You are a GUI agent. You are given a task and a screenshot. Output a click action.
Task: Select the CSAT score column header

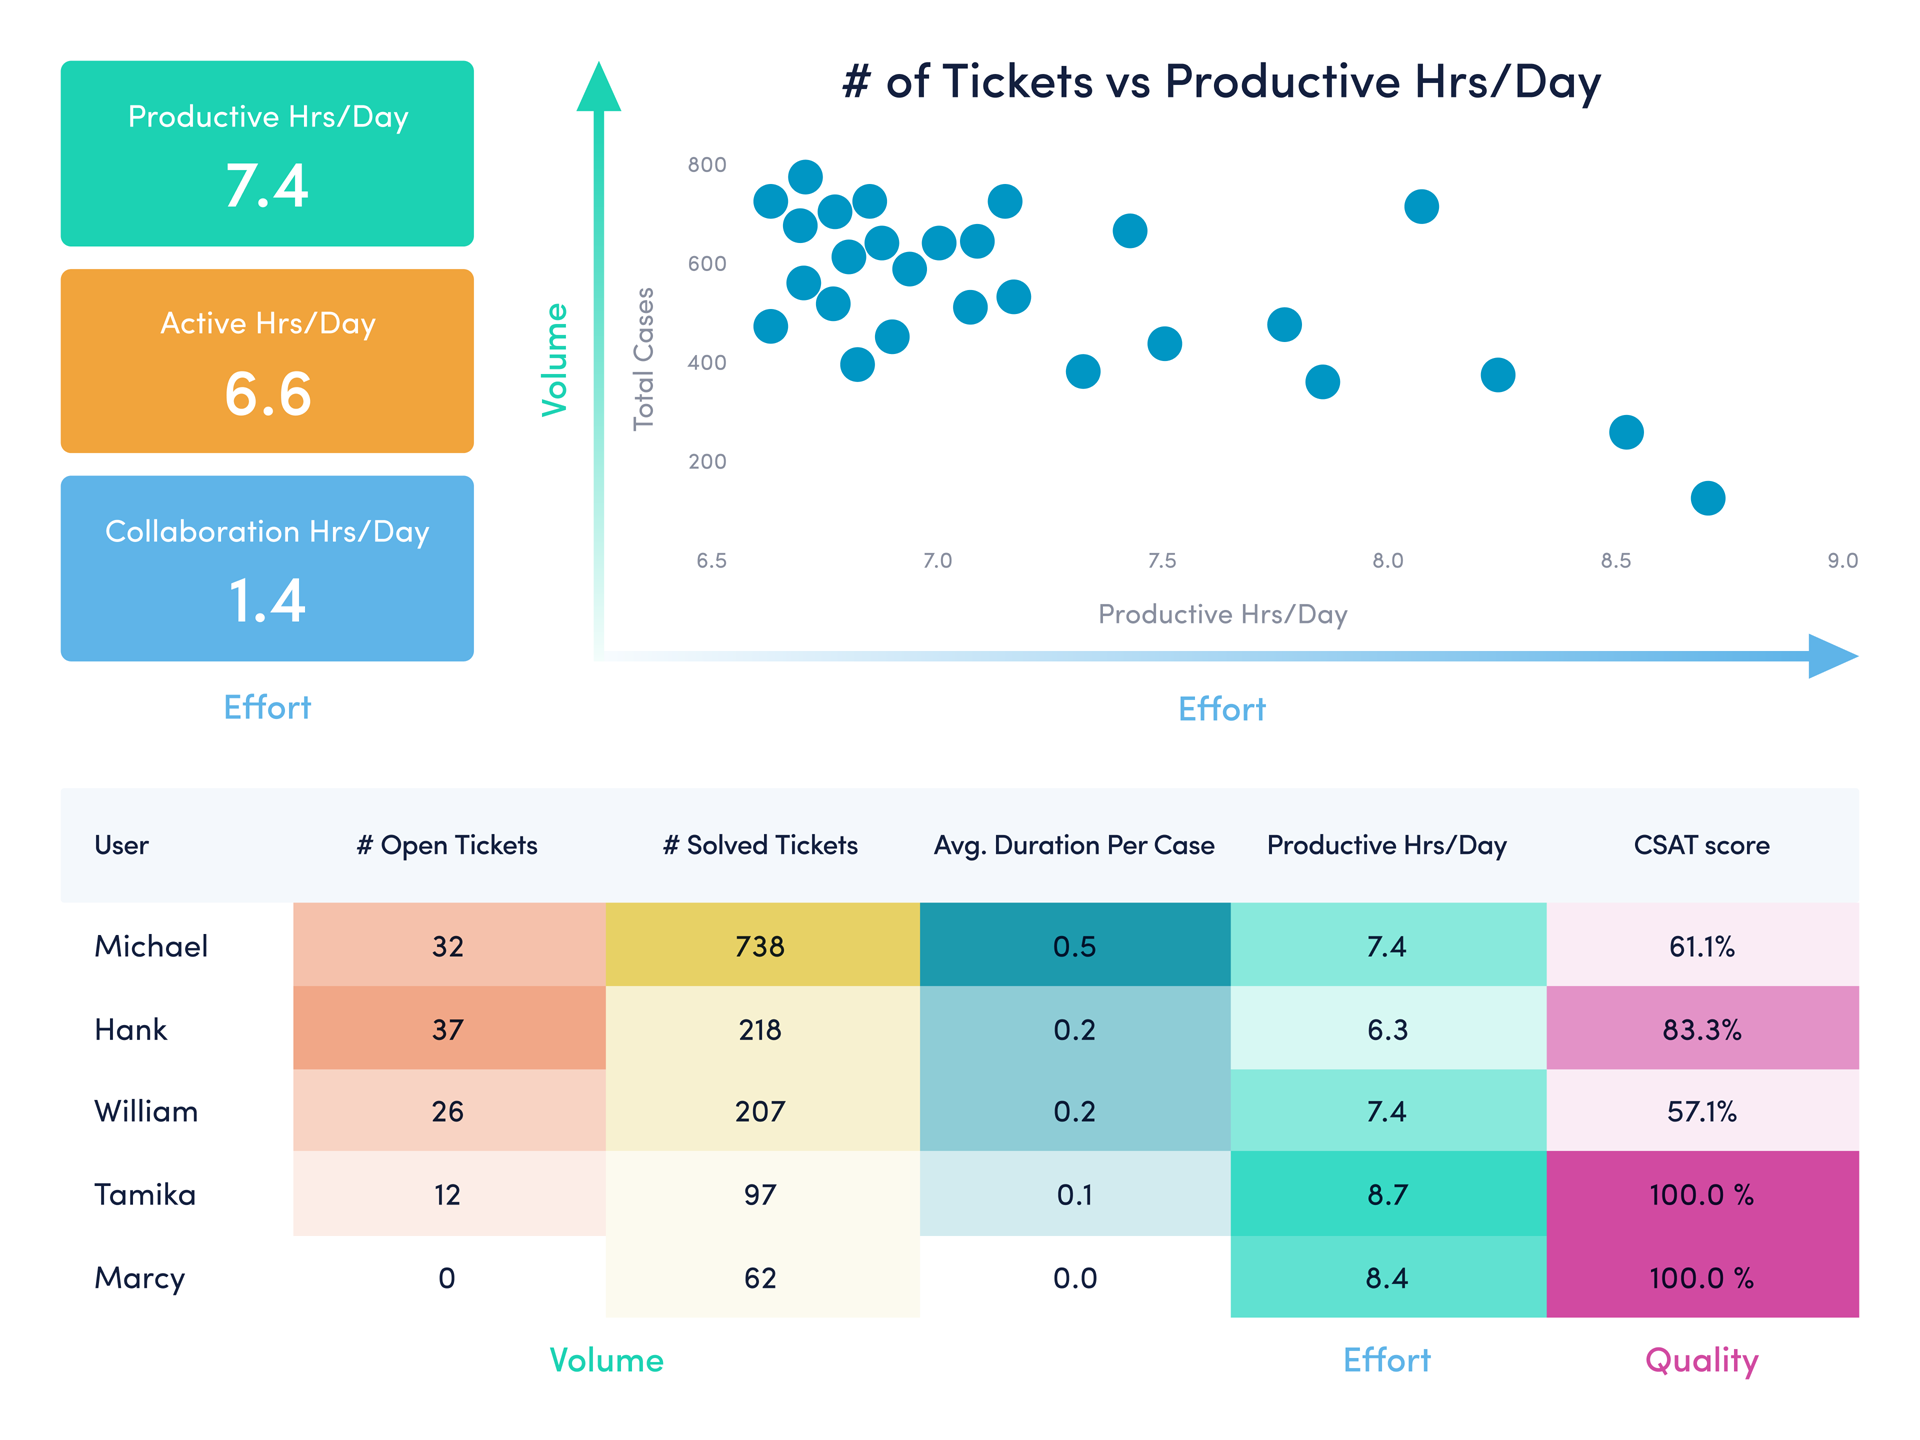(x=1701, y=845)
